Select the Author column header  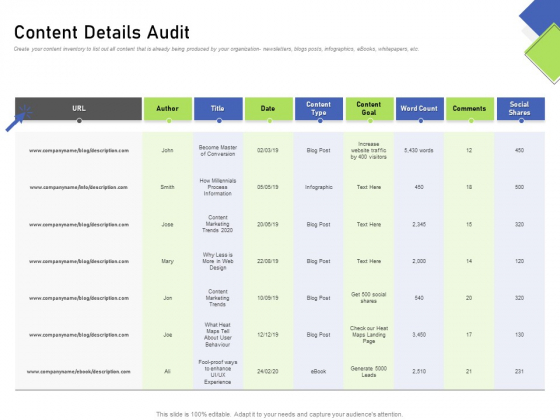pos(168,108)
